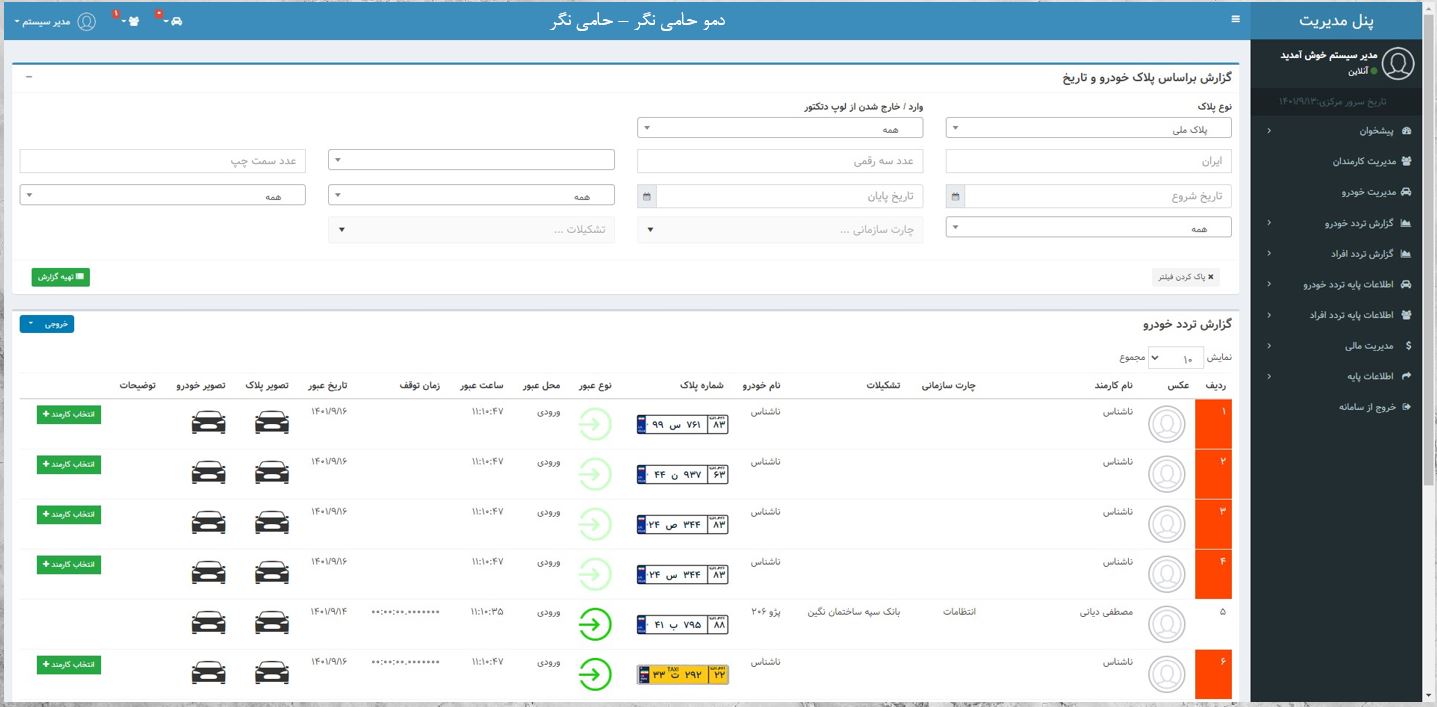Open the مدیر سیستم user menu
Viewport: 1437px width, 707px height.
tap(43, 21)
